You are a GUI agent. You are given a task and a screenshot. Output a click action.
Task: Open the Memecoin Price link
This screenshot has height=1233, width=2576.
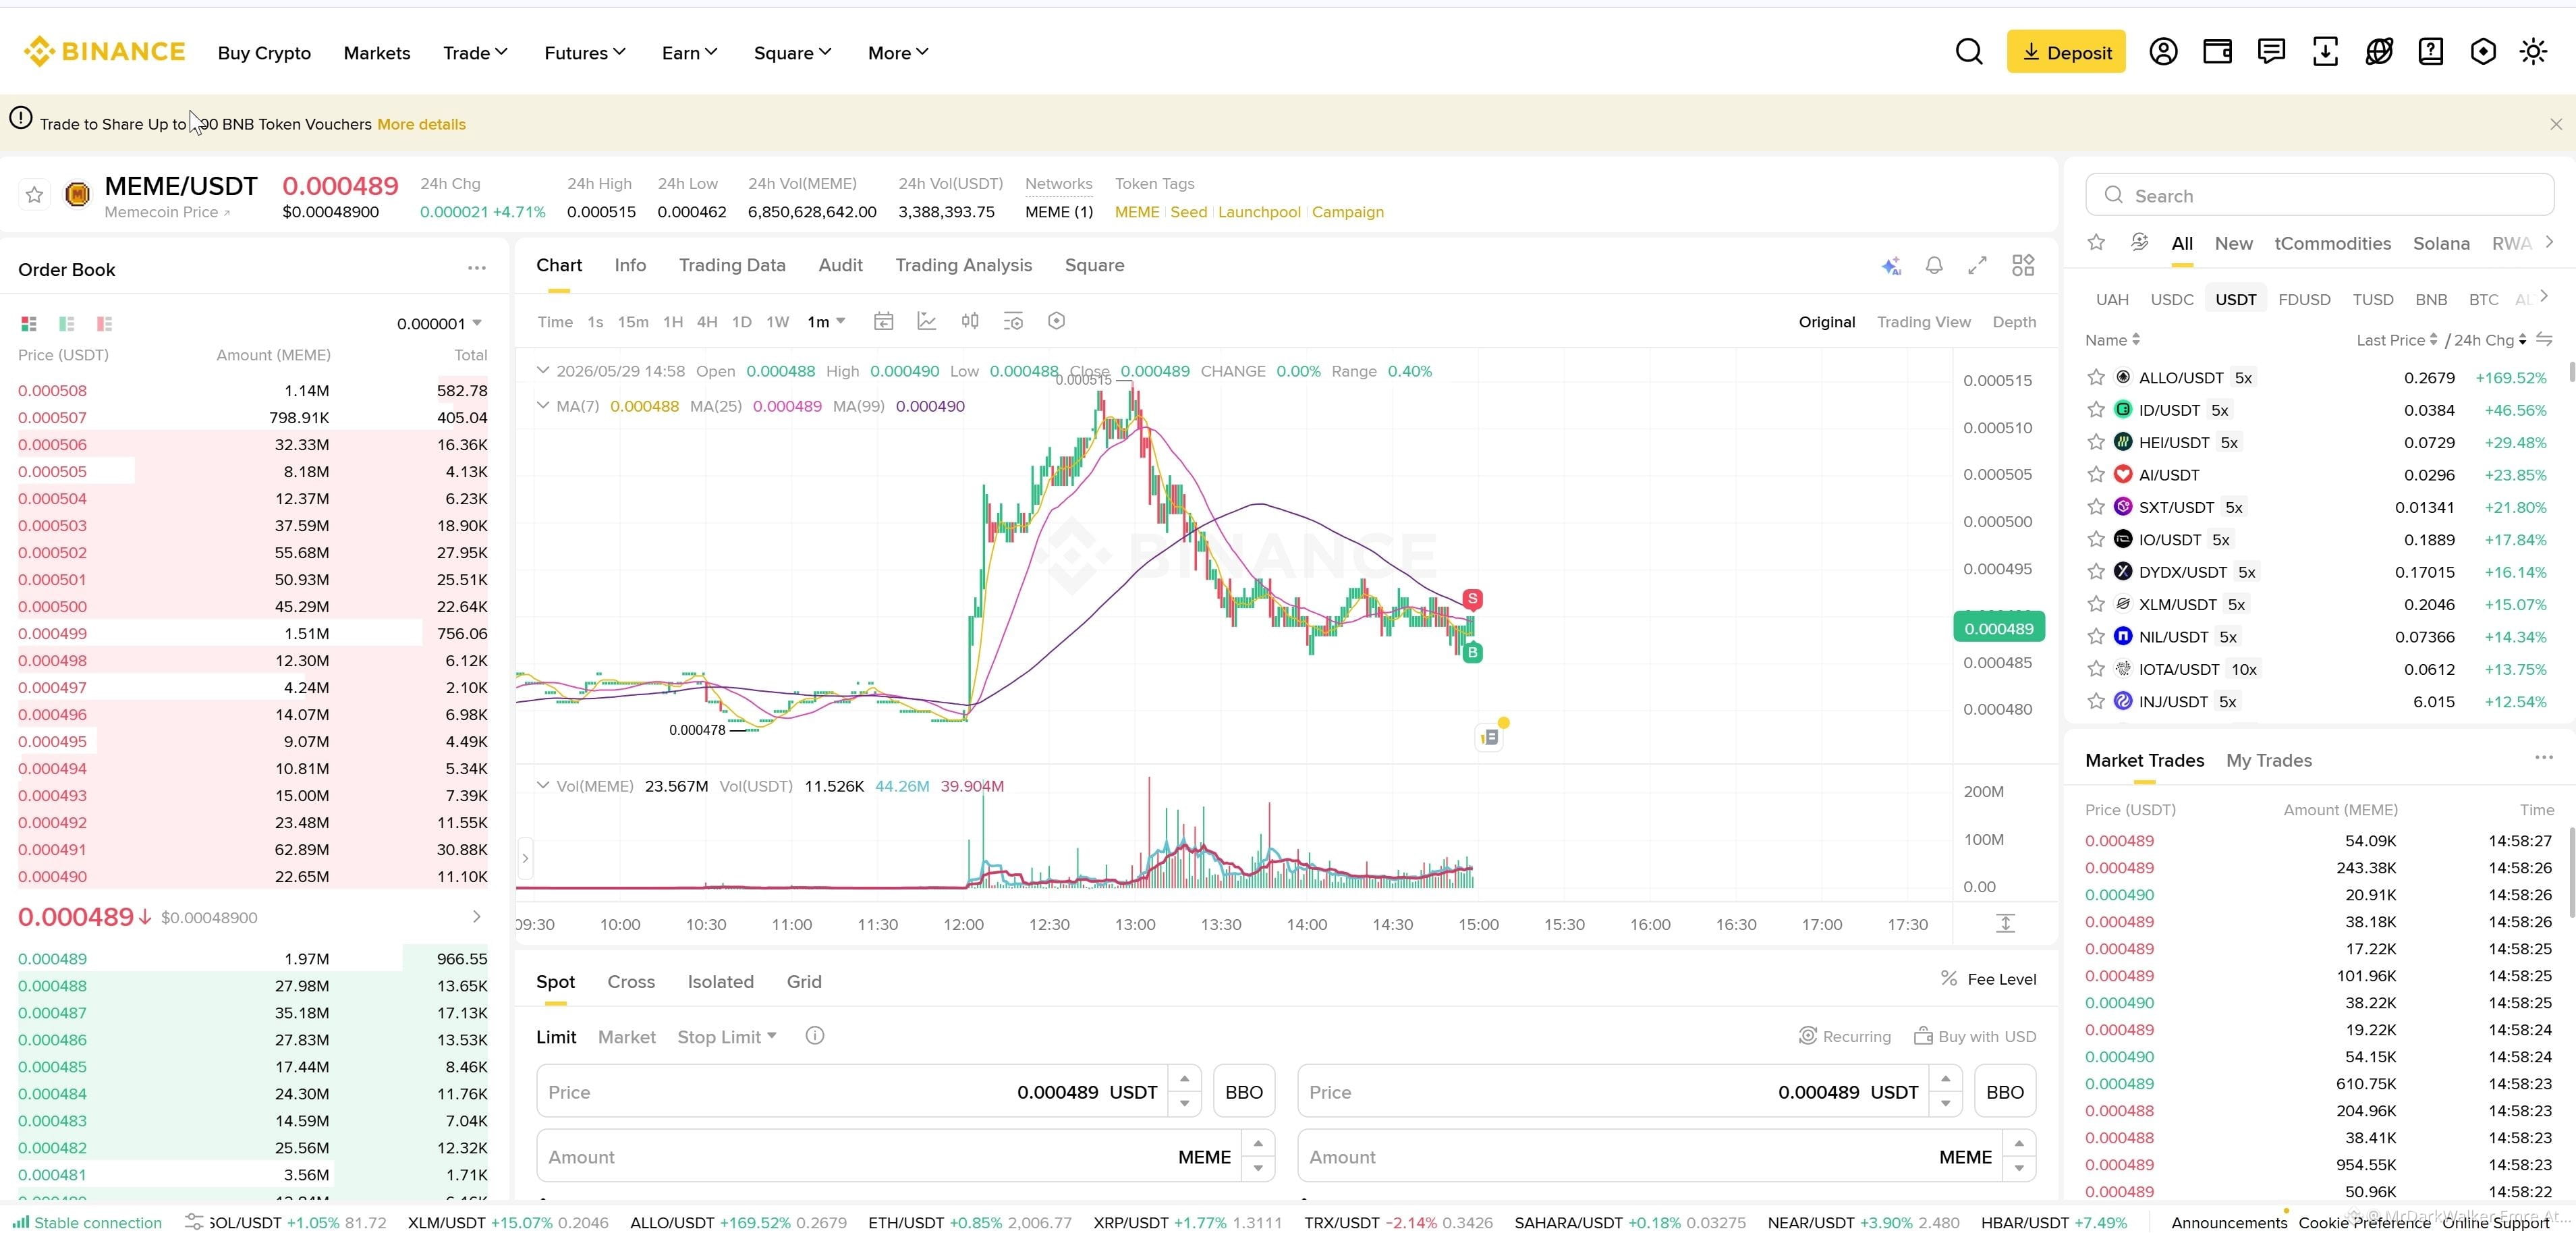pyautogui.click(x=167, y=212)
